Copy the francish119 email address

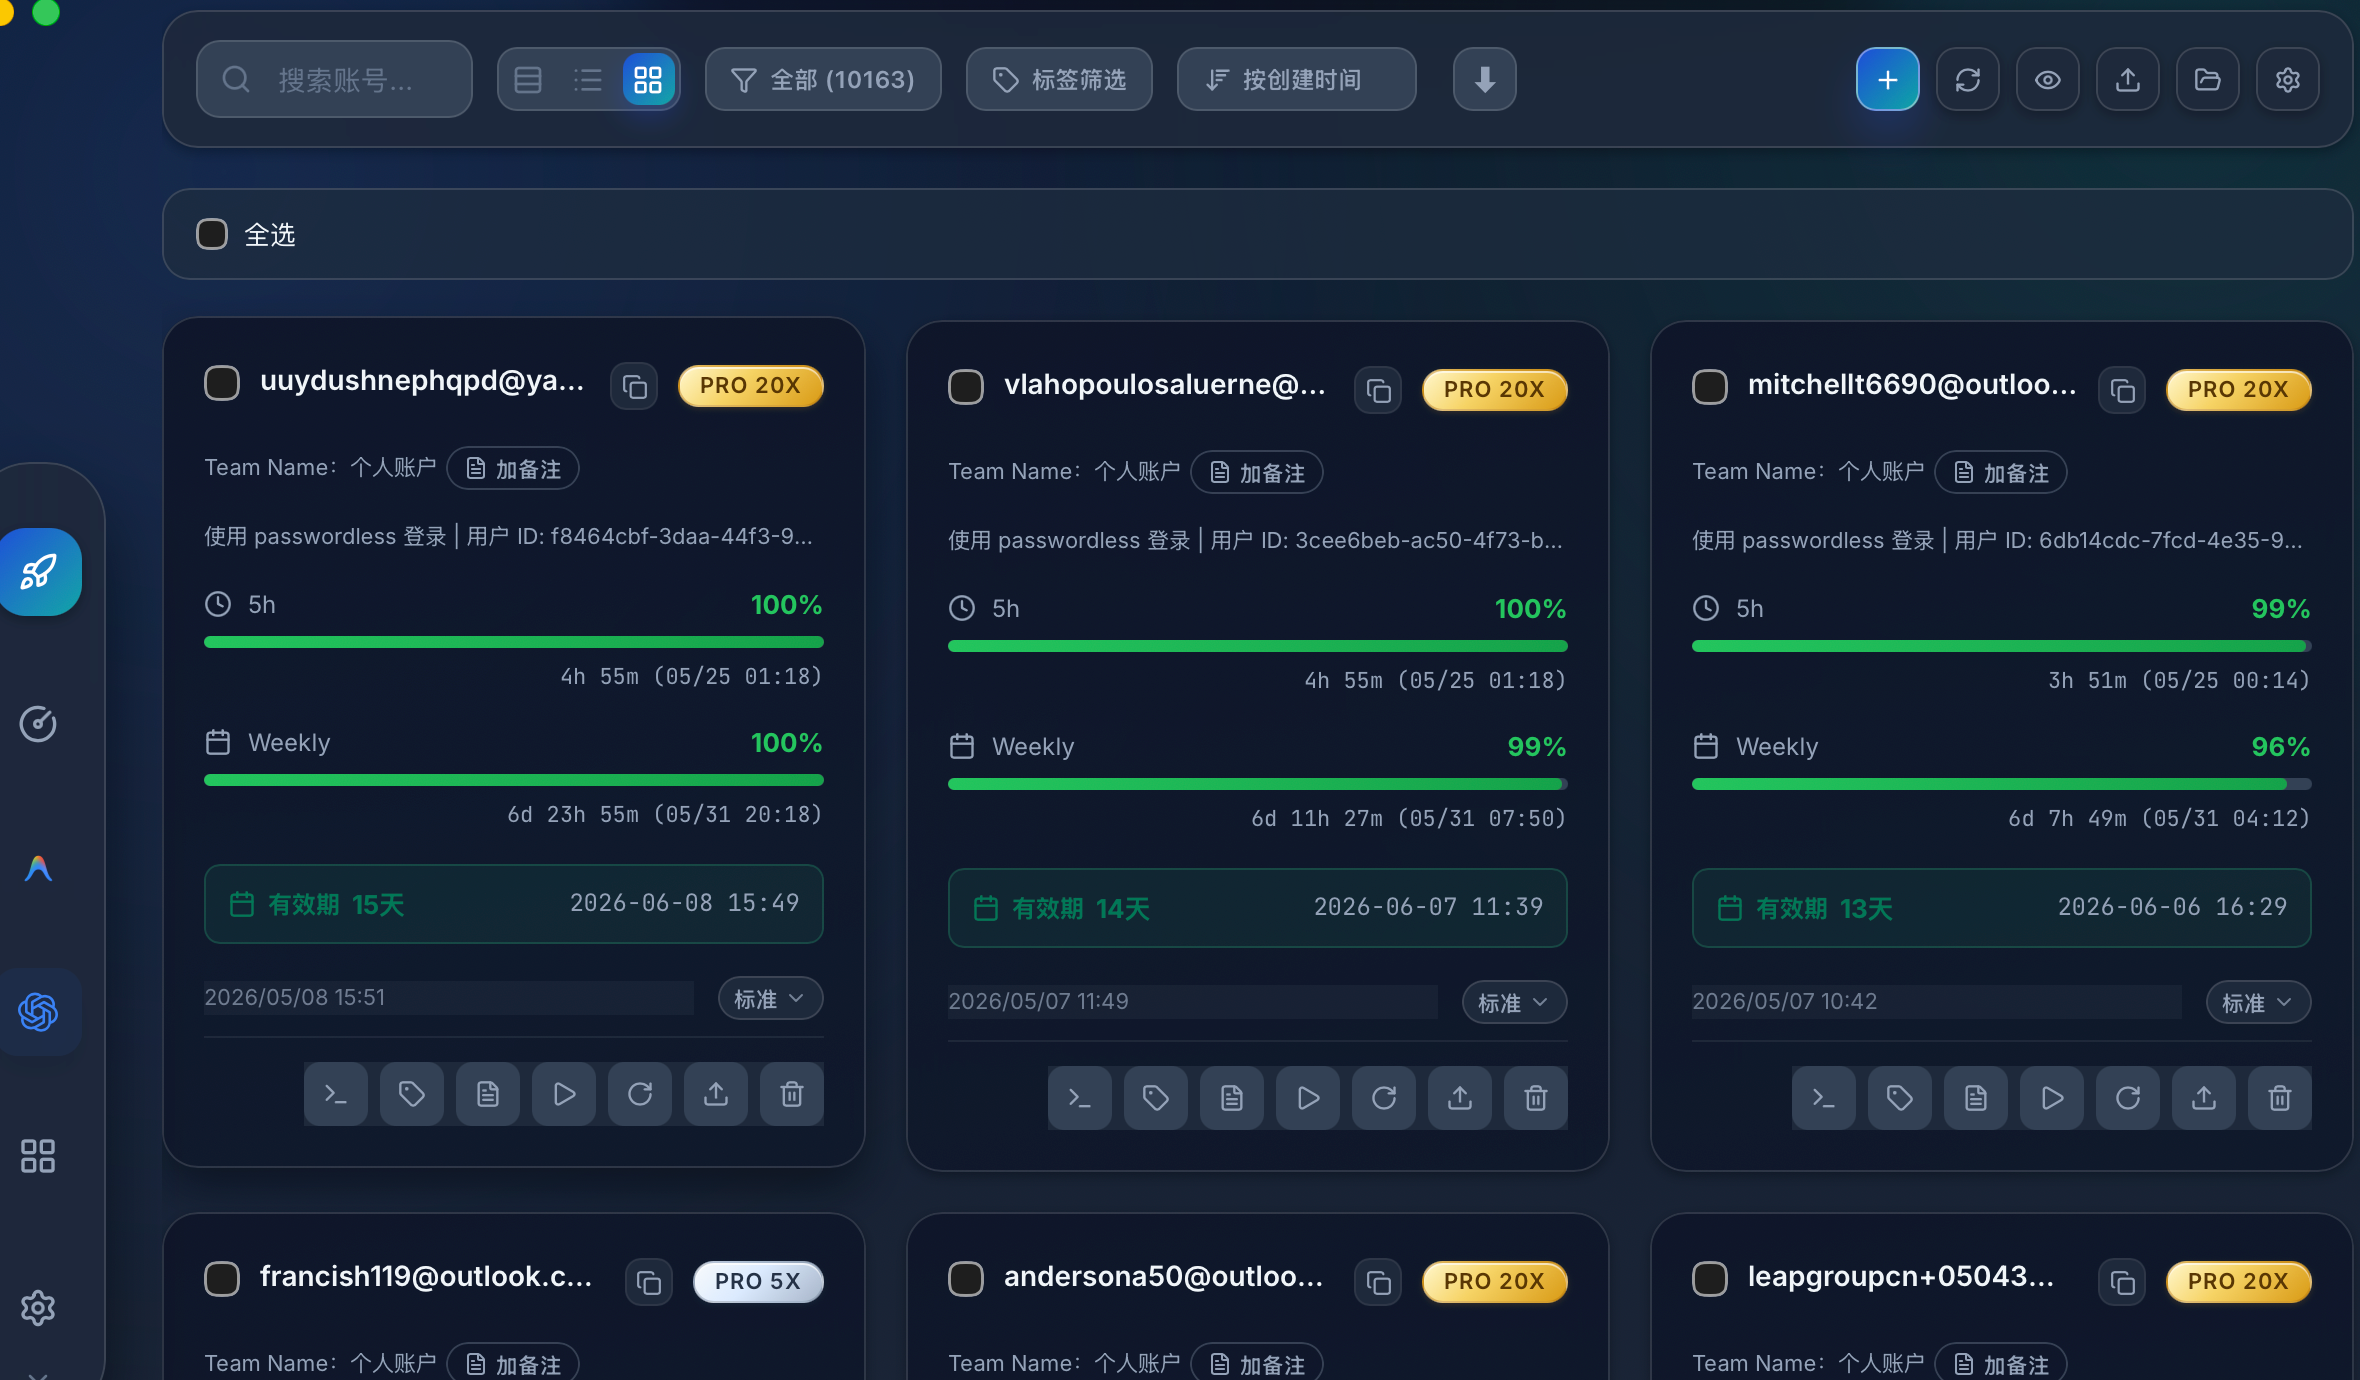click(x=649, y=1282)
